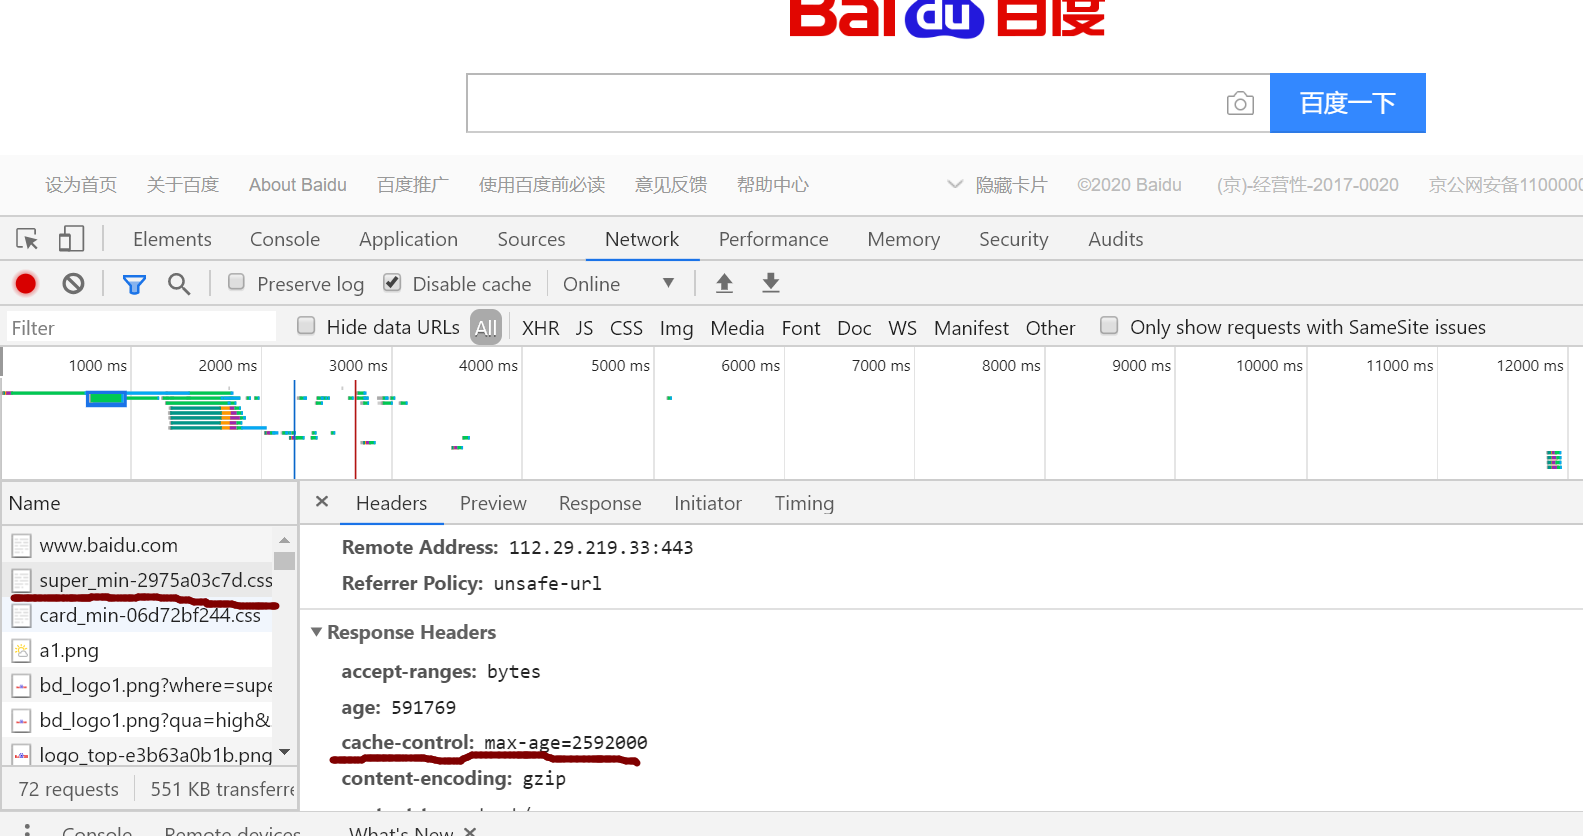This screenshot has height=836, width=1583.
Task: Open the 百度推广 link
Action: point(413,185)
